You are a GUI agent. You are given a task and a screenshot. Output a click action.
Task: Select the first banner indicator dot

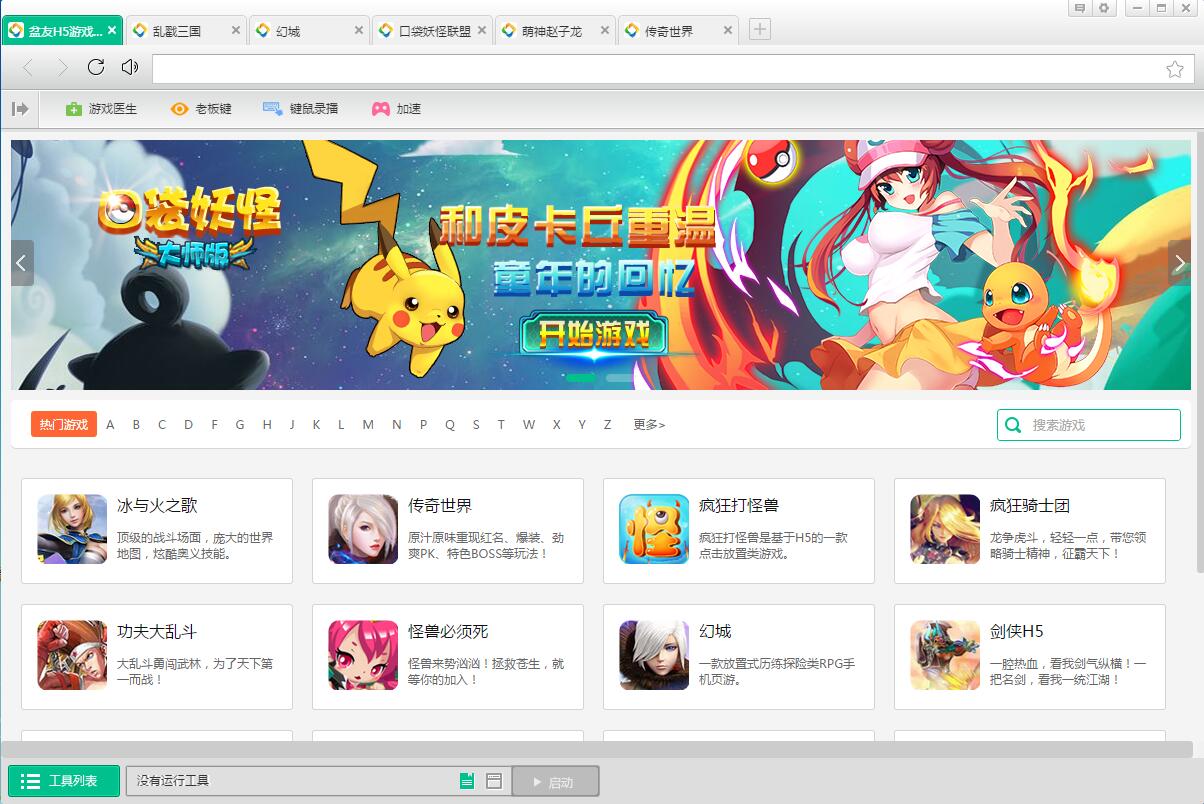(x=581, y=378)
